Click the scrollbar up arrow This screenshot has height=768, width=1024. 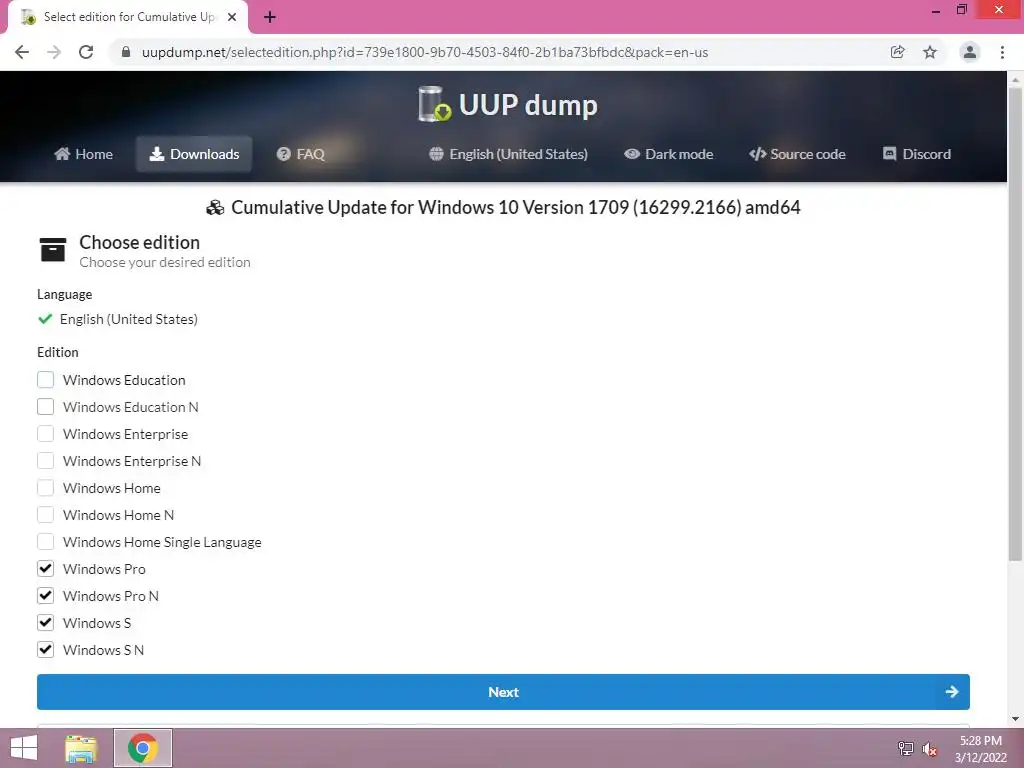click(x=1015, y=79)
